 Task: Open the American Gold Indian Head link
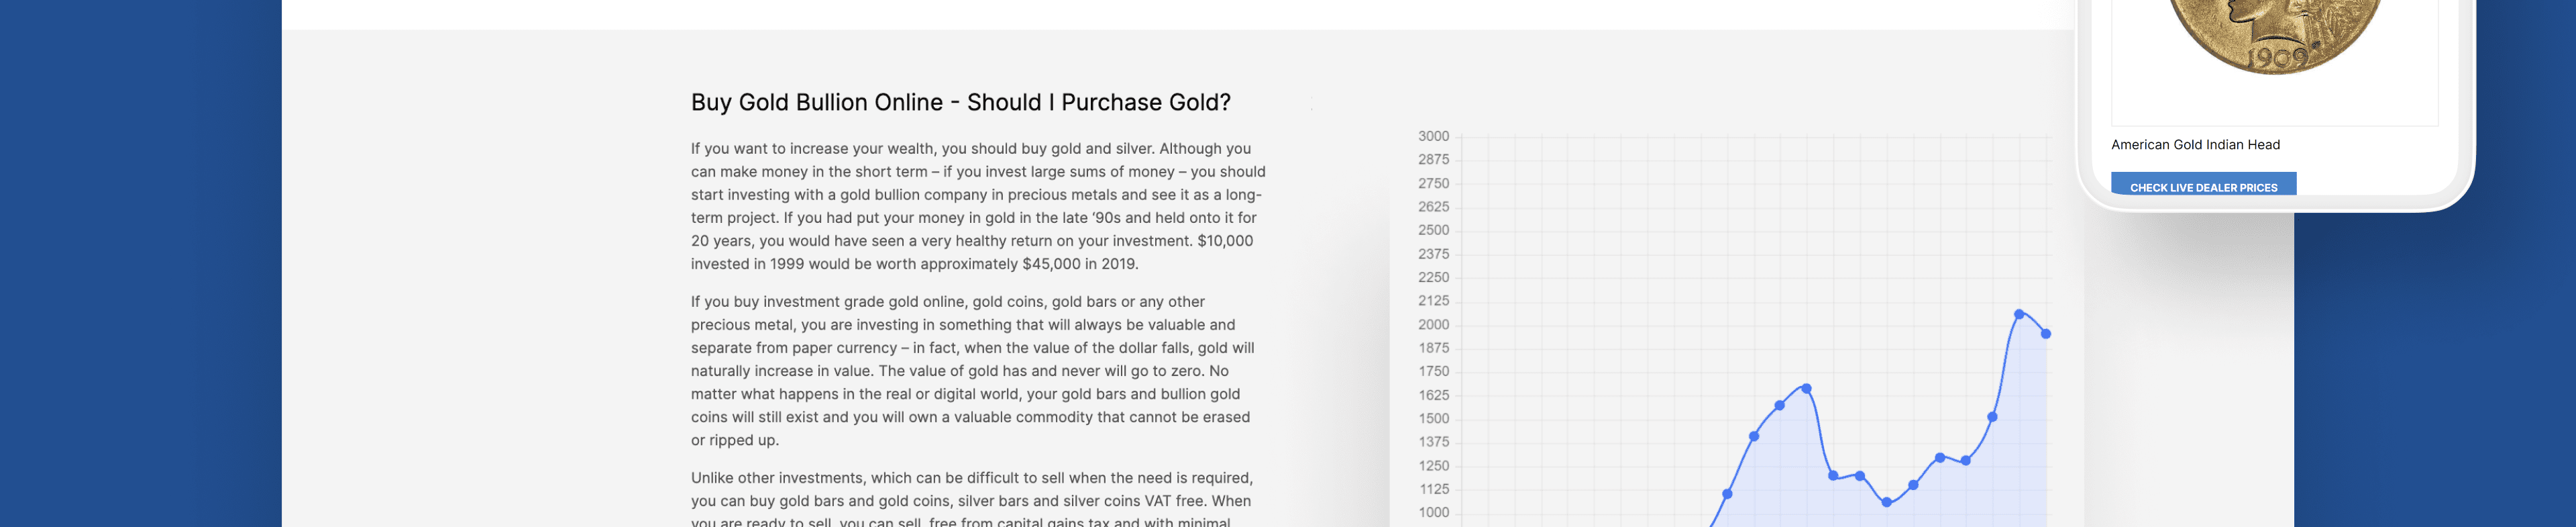2195,145
